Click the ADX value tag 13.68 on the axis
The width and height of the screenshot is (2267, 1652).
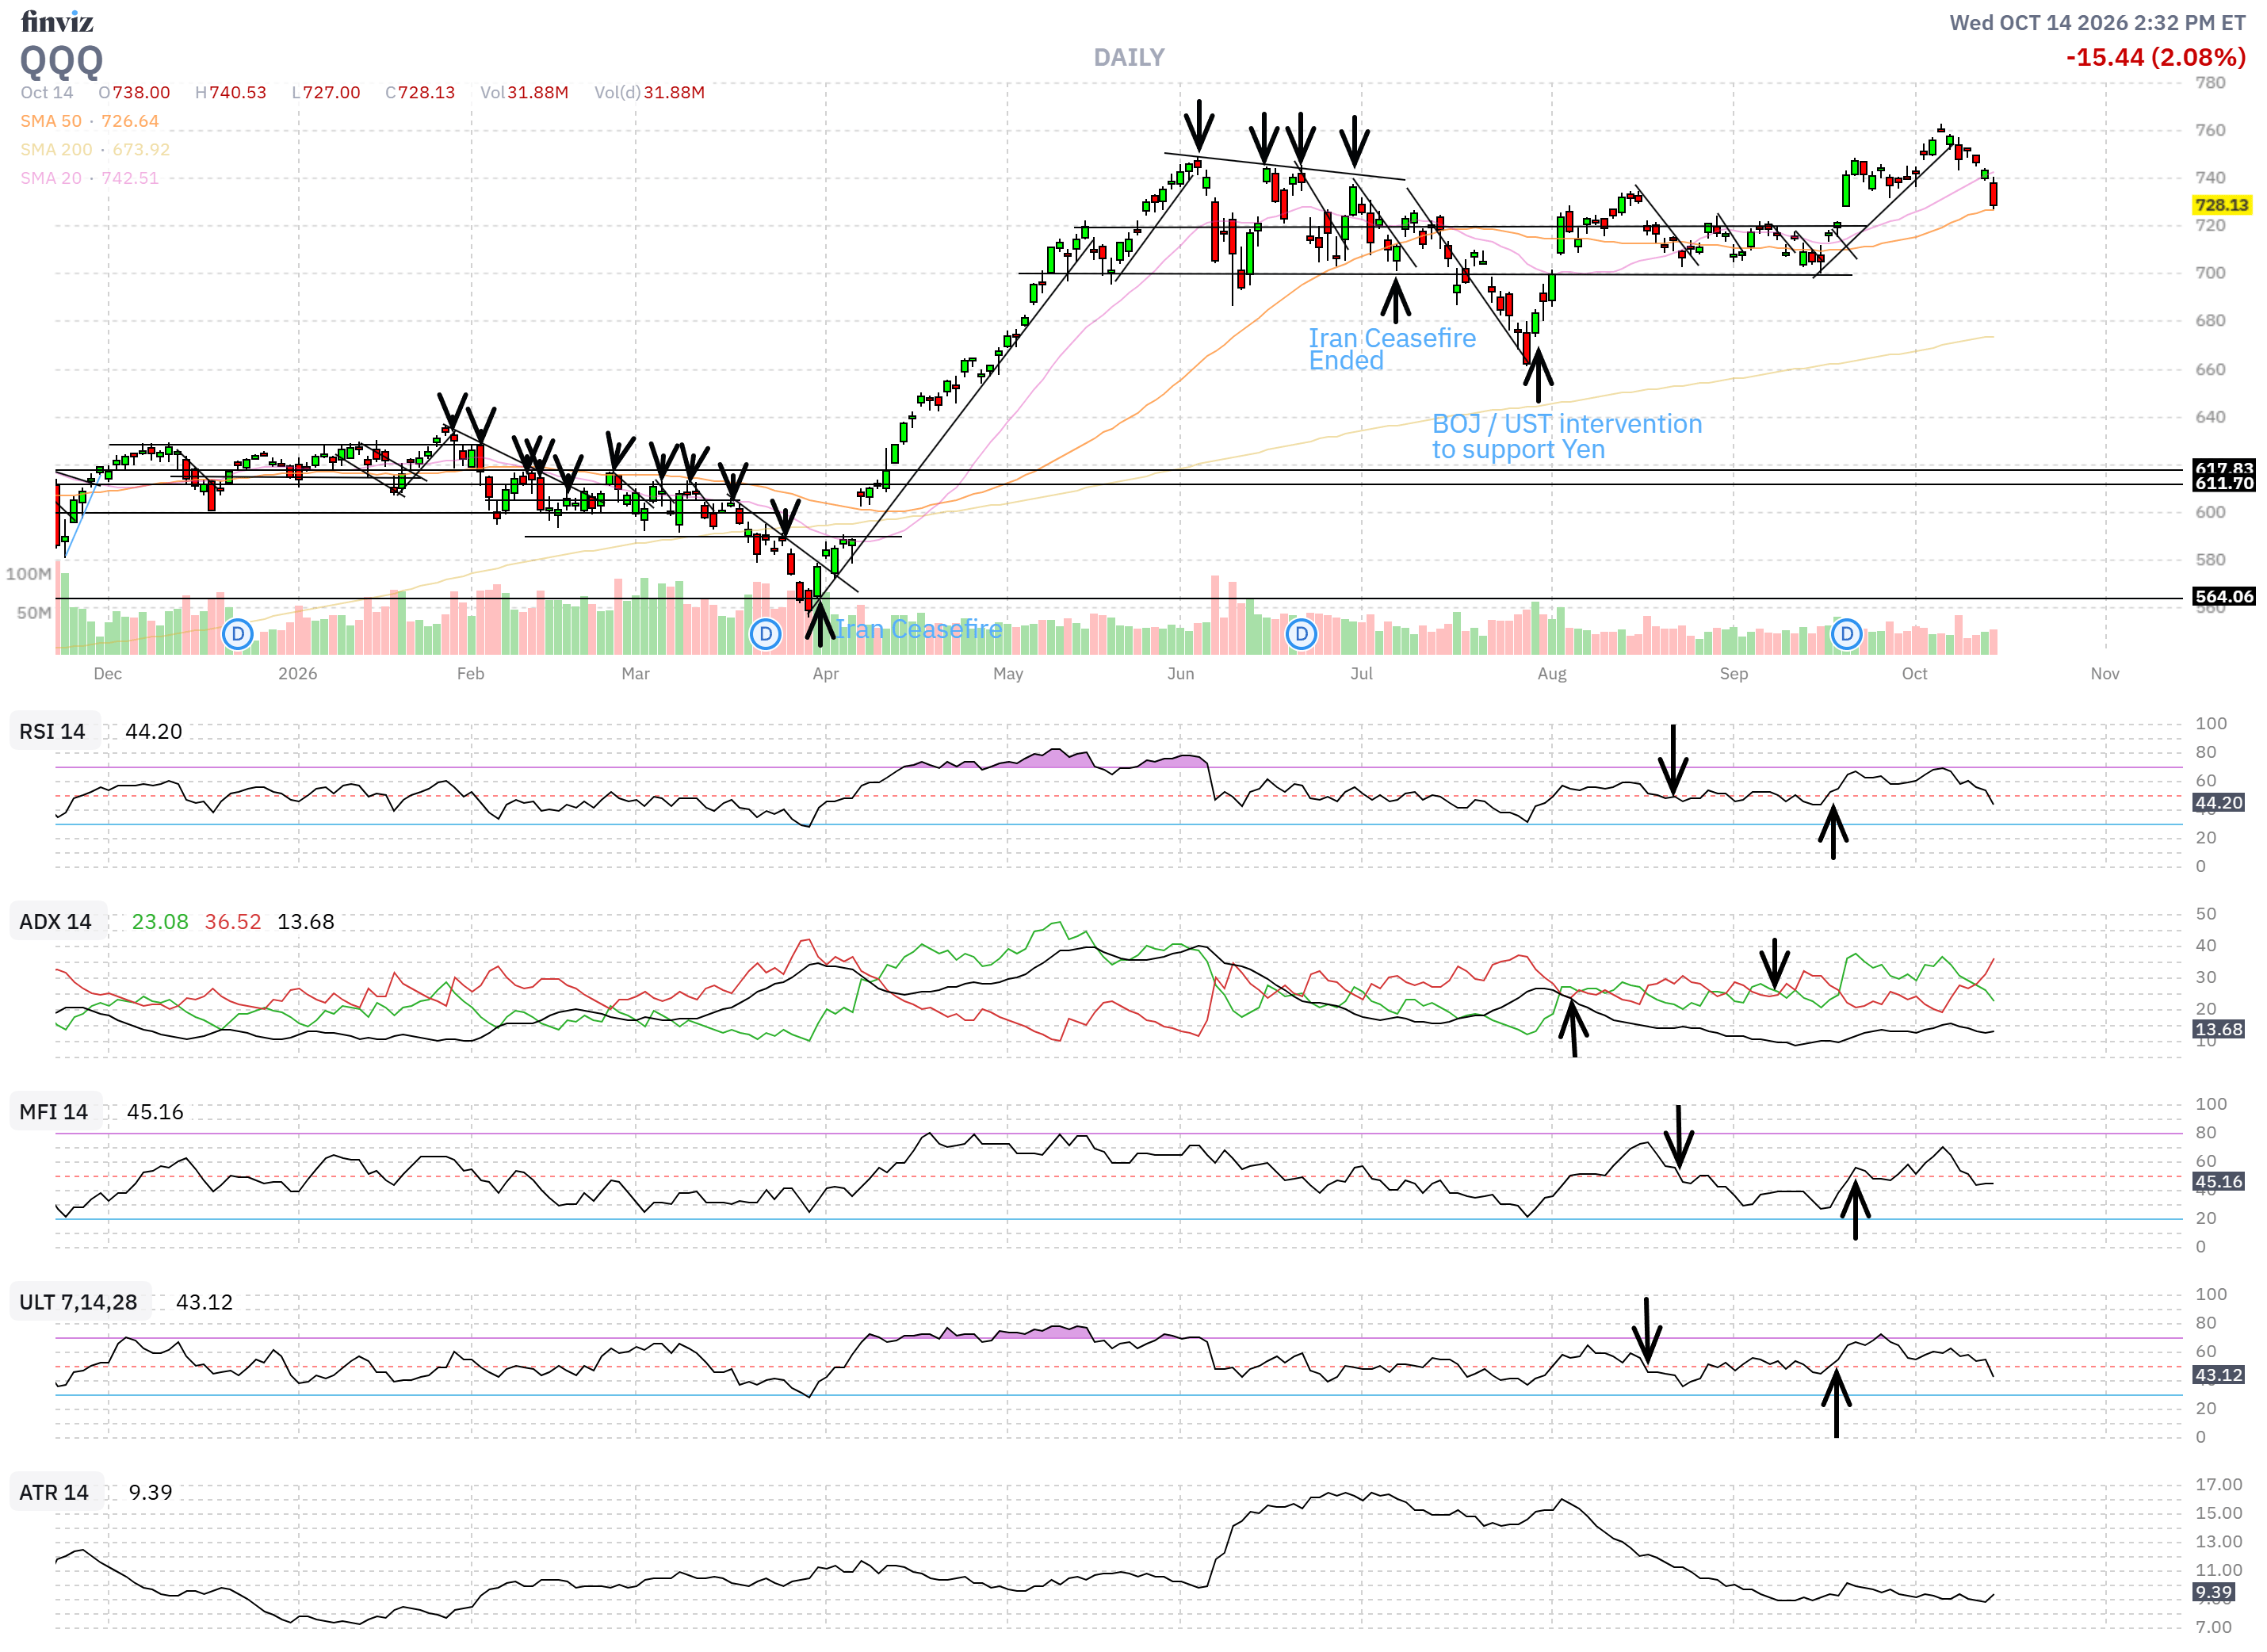click(2218, 1029)
